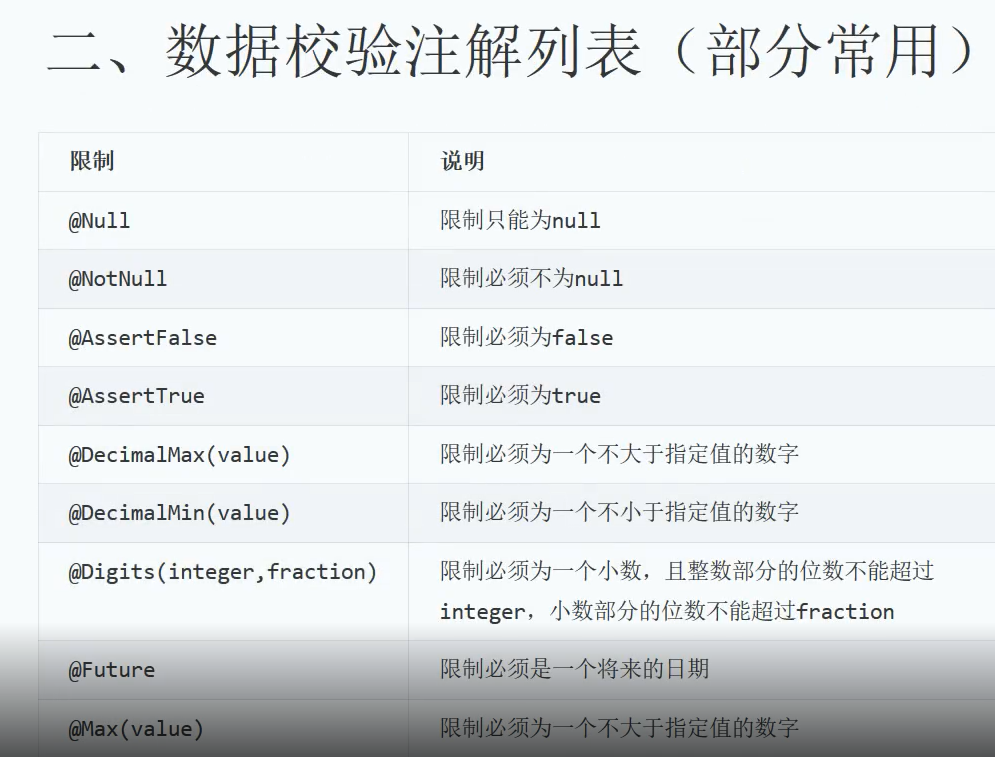Click the description 限制必须不为null
This screenshot has width=995, height=757.
532,278
